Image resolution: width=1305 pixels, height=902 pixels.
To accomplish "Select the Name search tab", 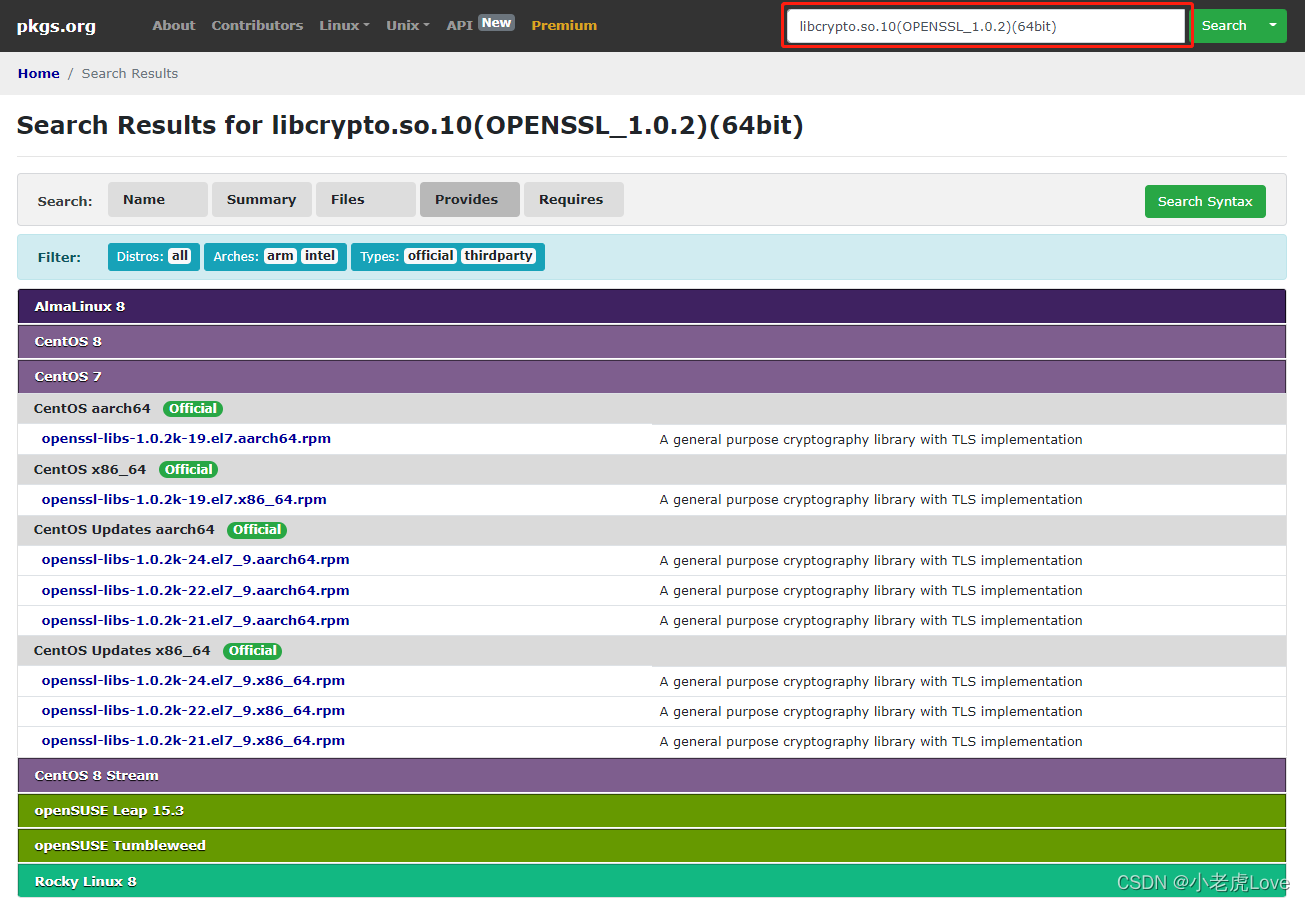I will click(x=158, y=199).
